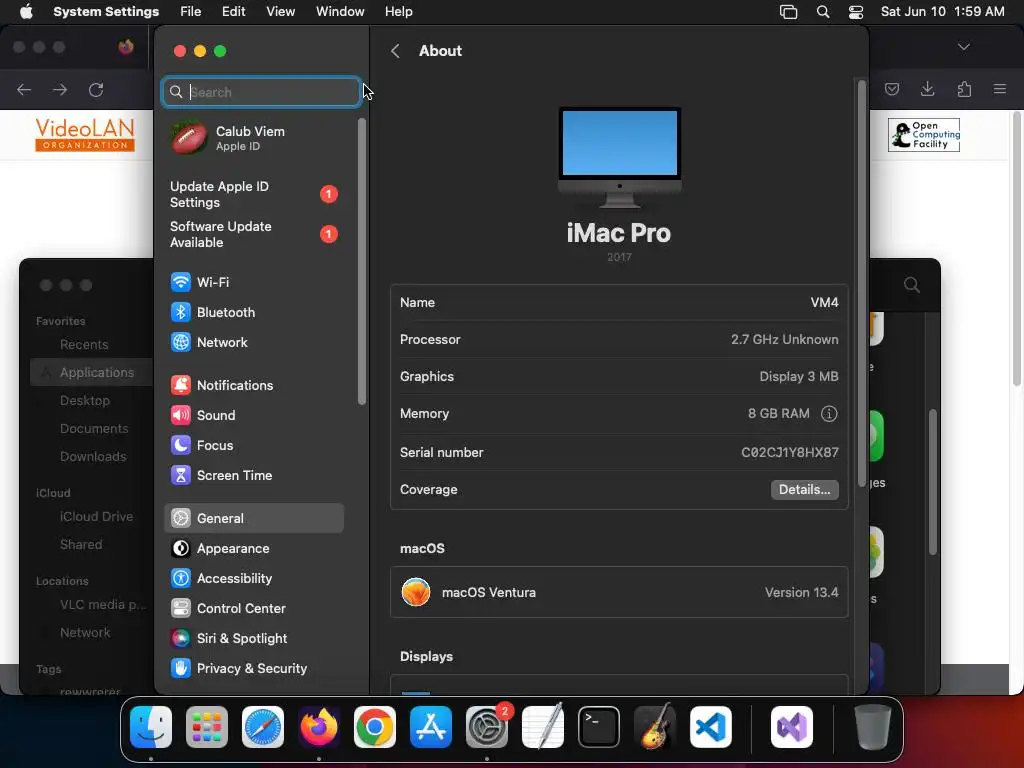1024x768 pixels.
Task: Open Spotlight search in menu bar
Action: coord(823,12)
